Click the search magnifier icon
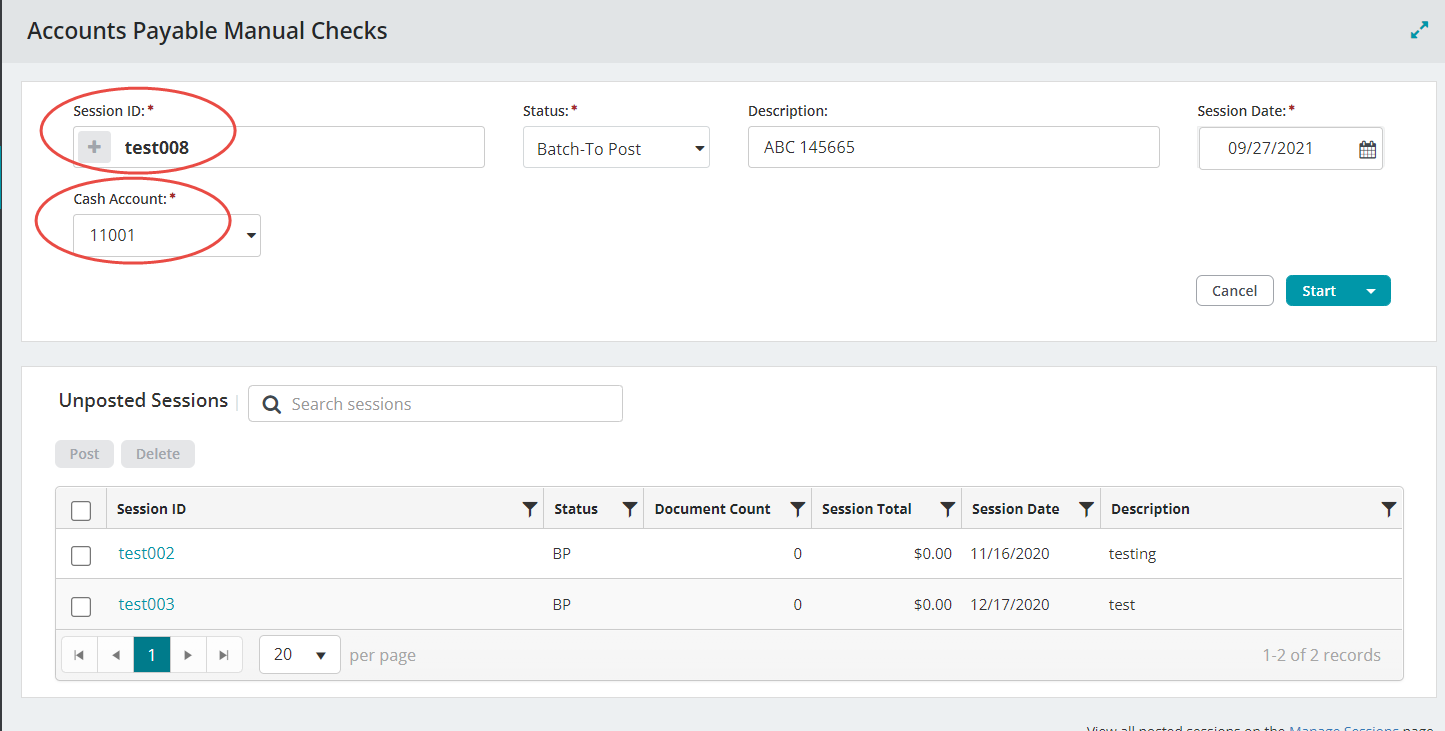 271,404
